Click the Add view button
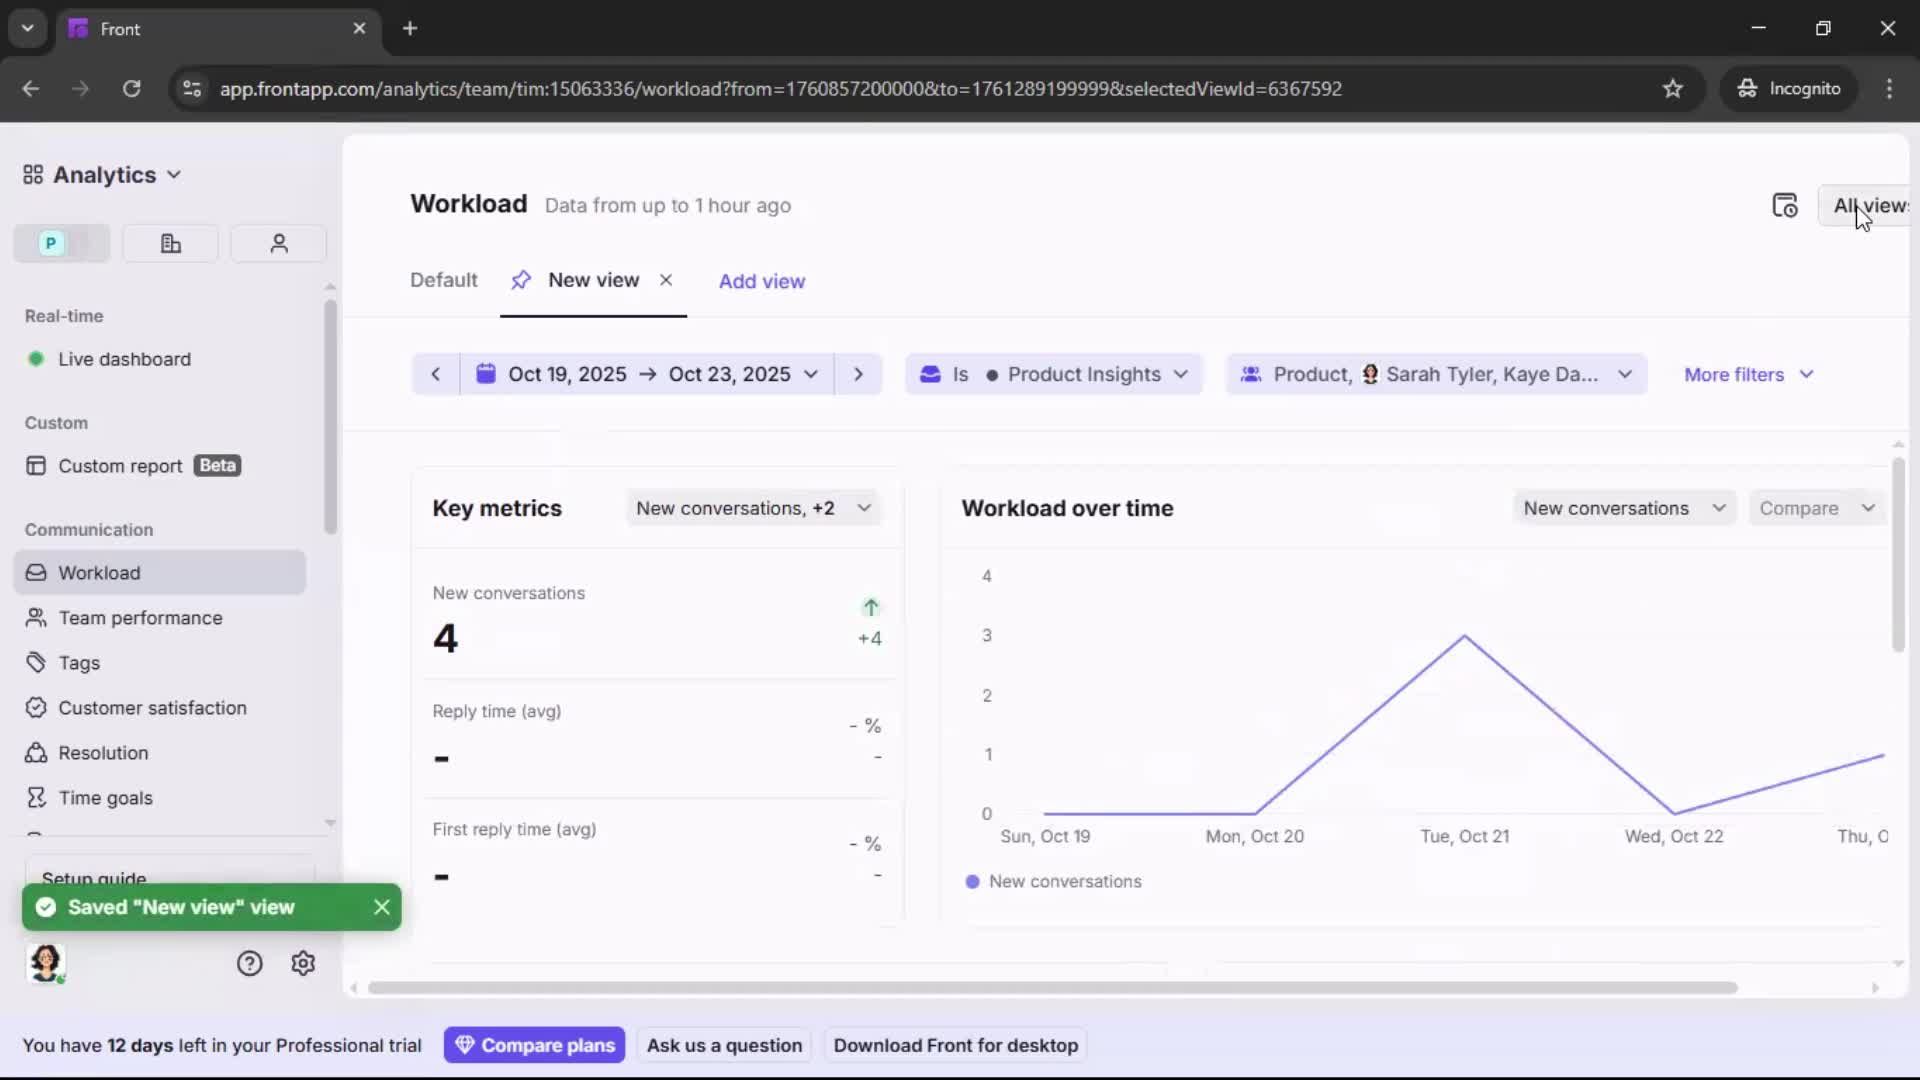1920x1080 pixels. coord(762,281)
